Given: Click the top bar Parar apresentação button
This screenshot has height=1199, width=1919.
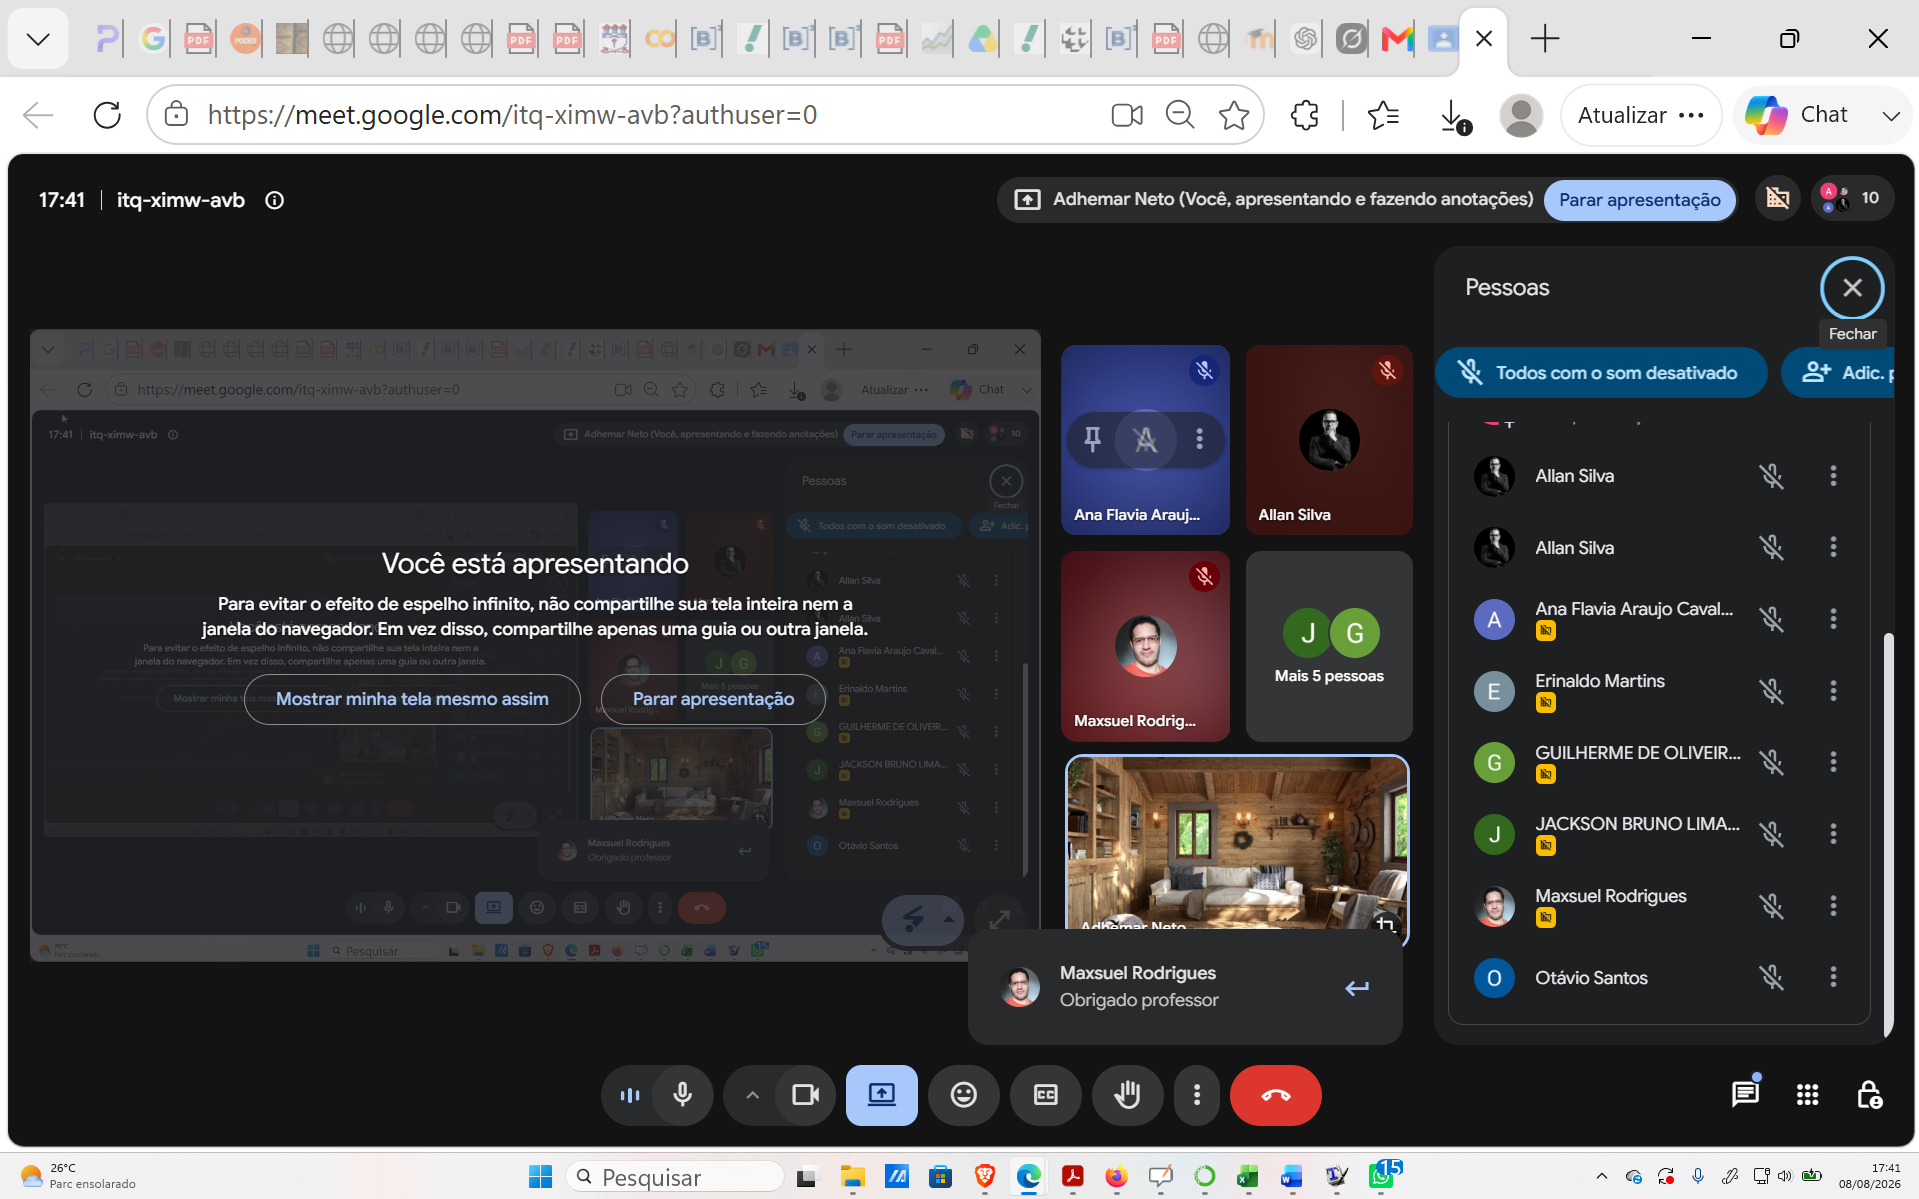Looking at the screenshot, I should pyautogui.click(x=1640, y=199).
